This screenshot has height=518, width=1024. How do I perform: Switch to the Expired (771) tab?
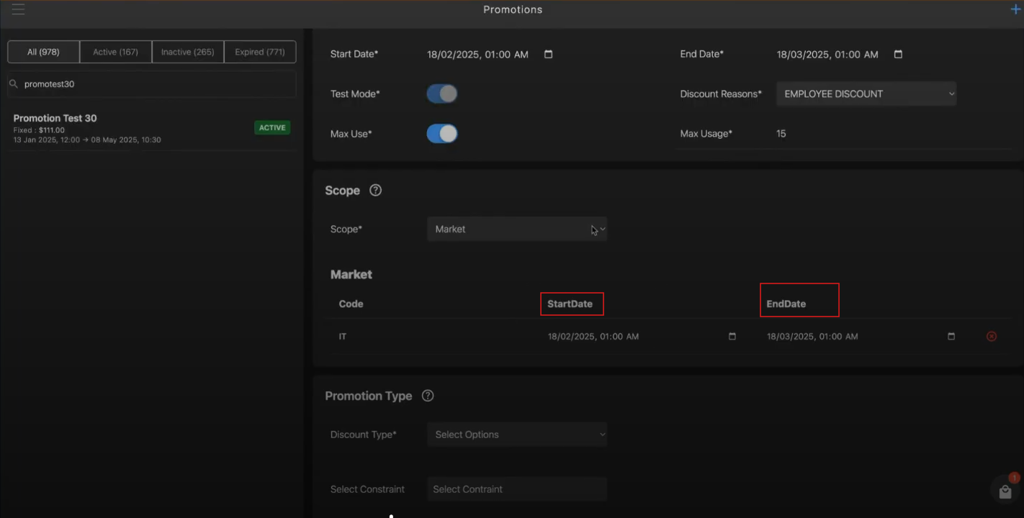pyautogui.click(x=260, y=52)
